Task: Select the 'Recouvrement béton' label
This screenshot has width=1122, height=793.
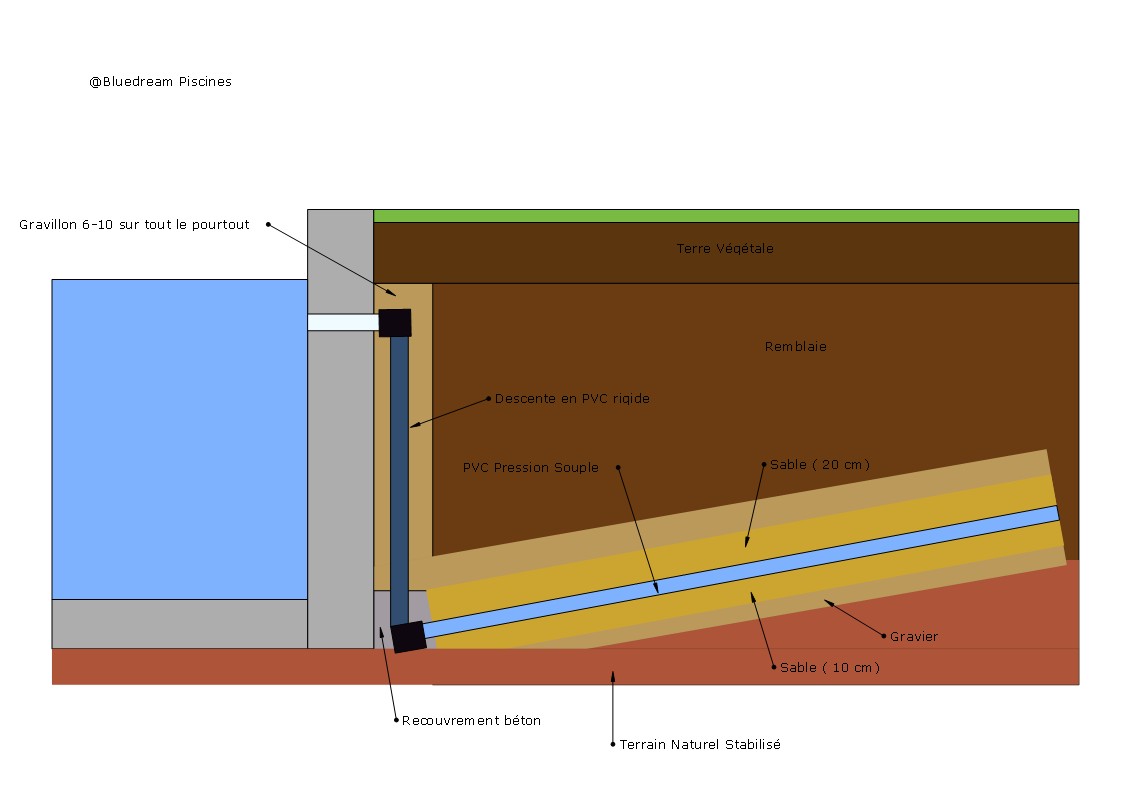Action: click(472, 721)
